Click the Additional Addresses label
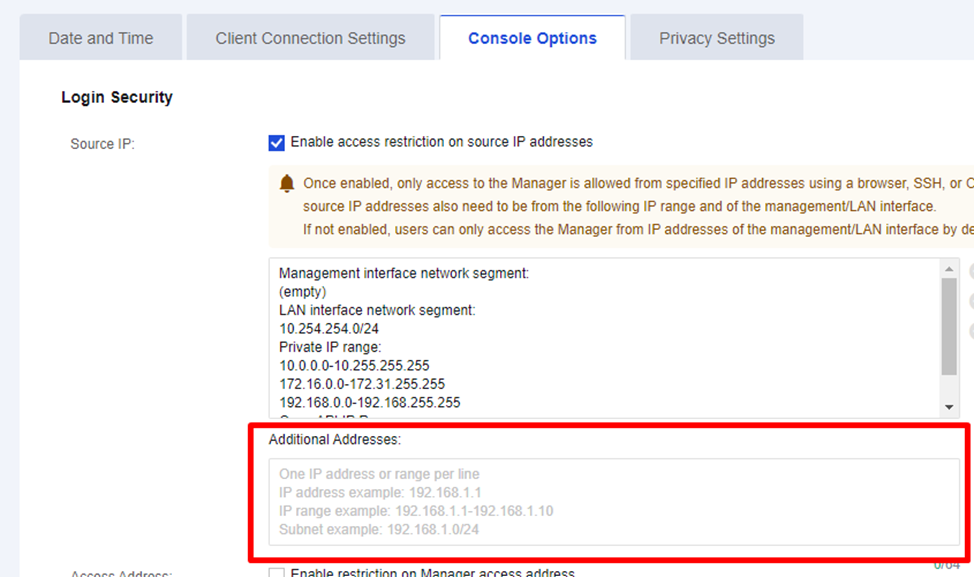 (335, 440)
